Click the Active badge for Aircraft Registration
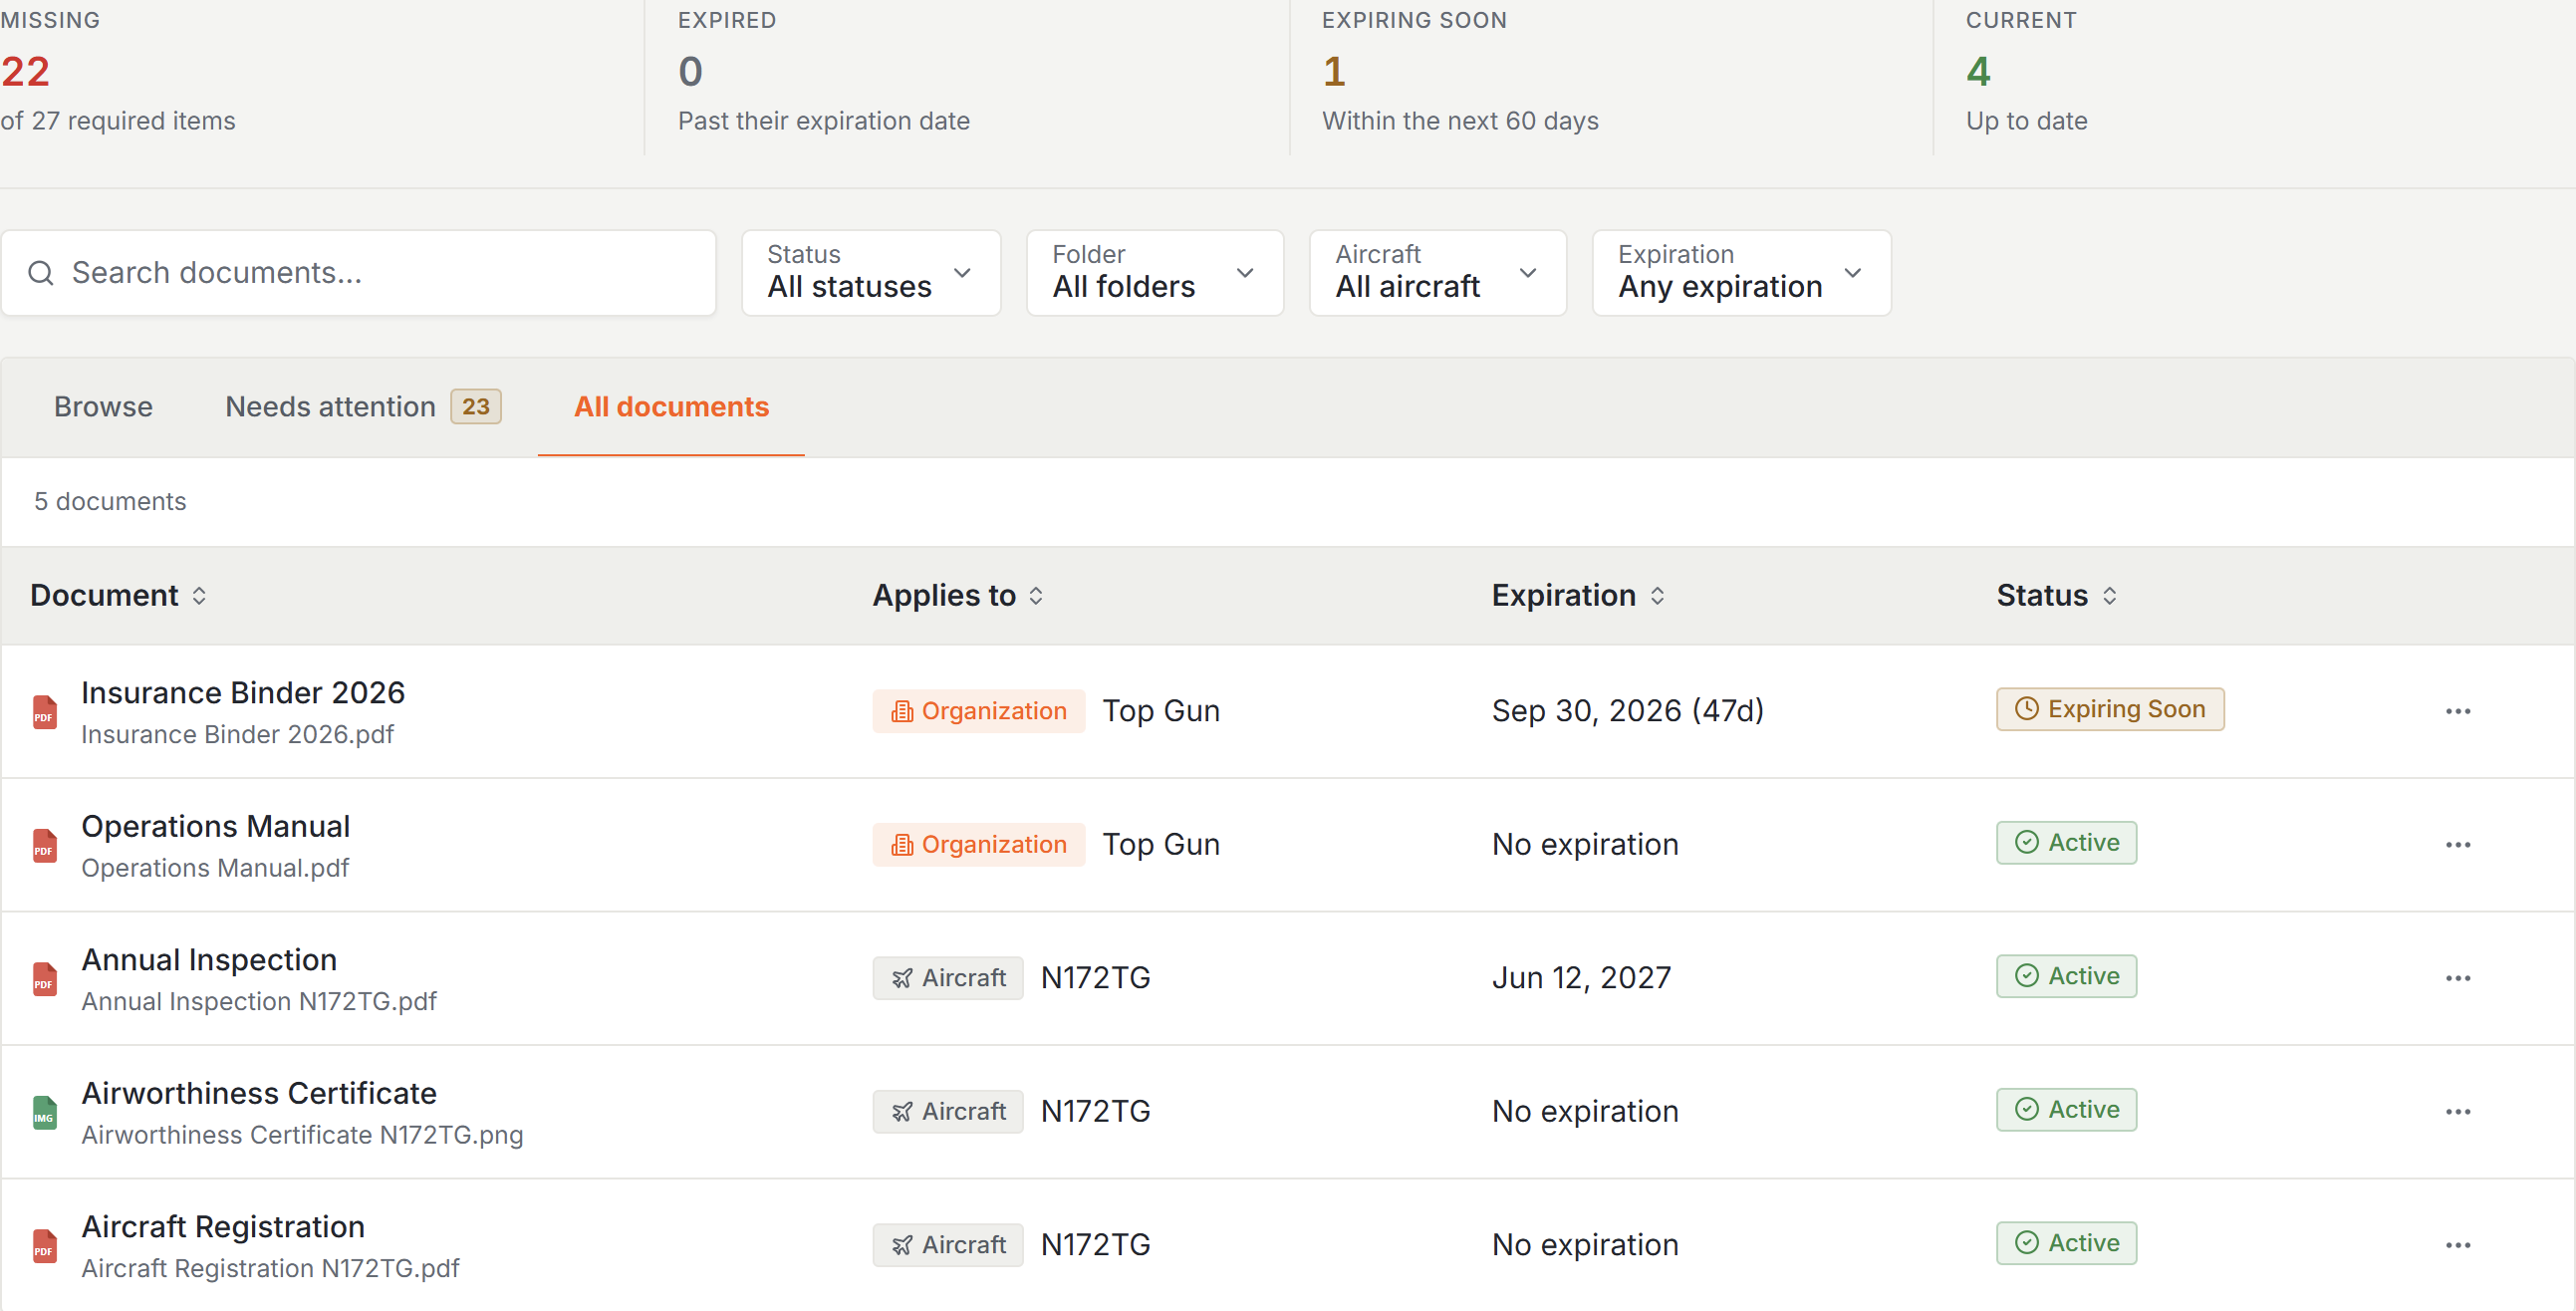Screen dimensions: 2576x1311 [x=2066, y=1243]
